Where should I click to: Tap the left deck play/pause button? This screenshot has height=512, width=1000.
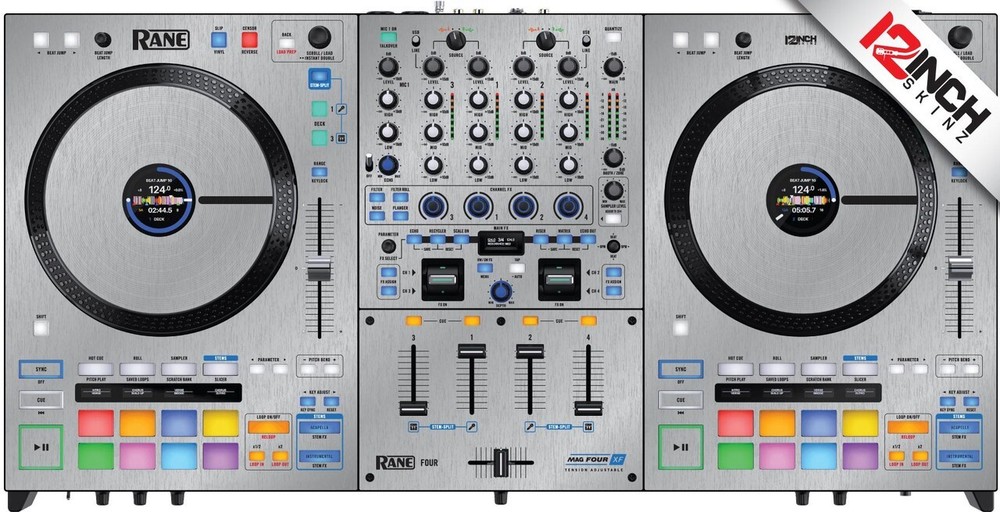click(41, 447)
